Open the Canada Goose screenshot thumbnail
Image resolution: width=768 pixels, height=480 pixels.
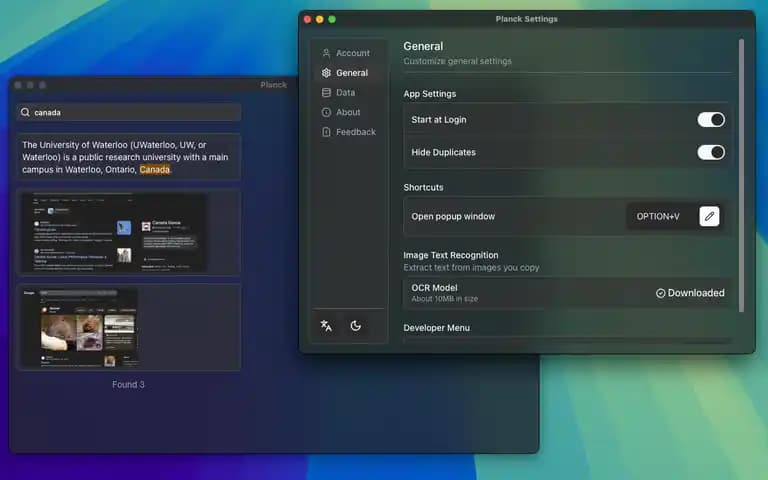(x=129, y=232)
